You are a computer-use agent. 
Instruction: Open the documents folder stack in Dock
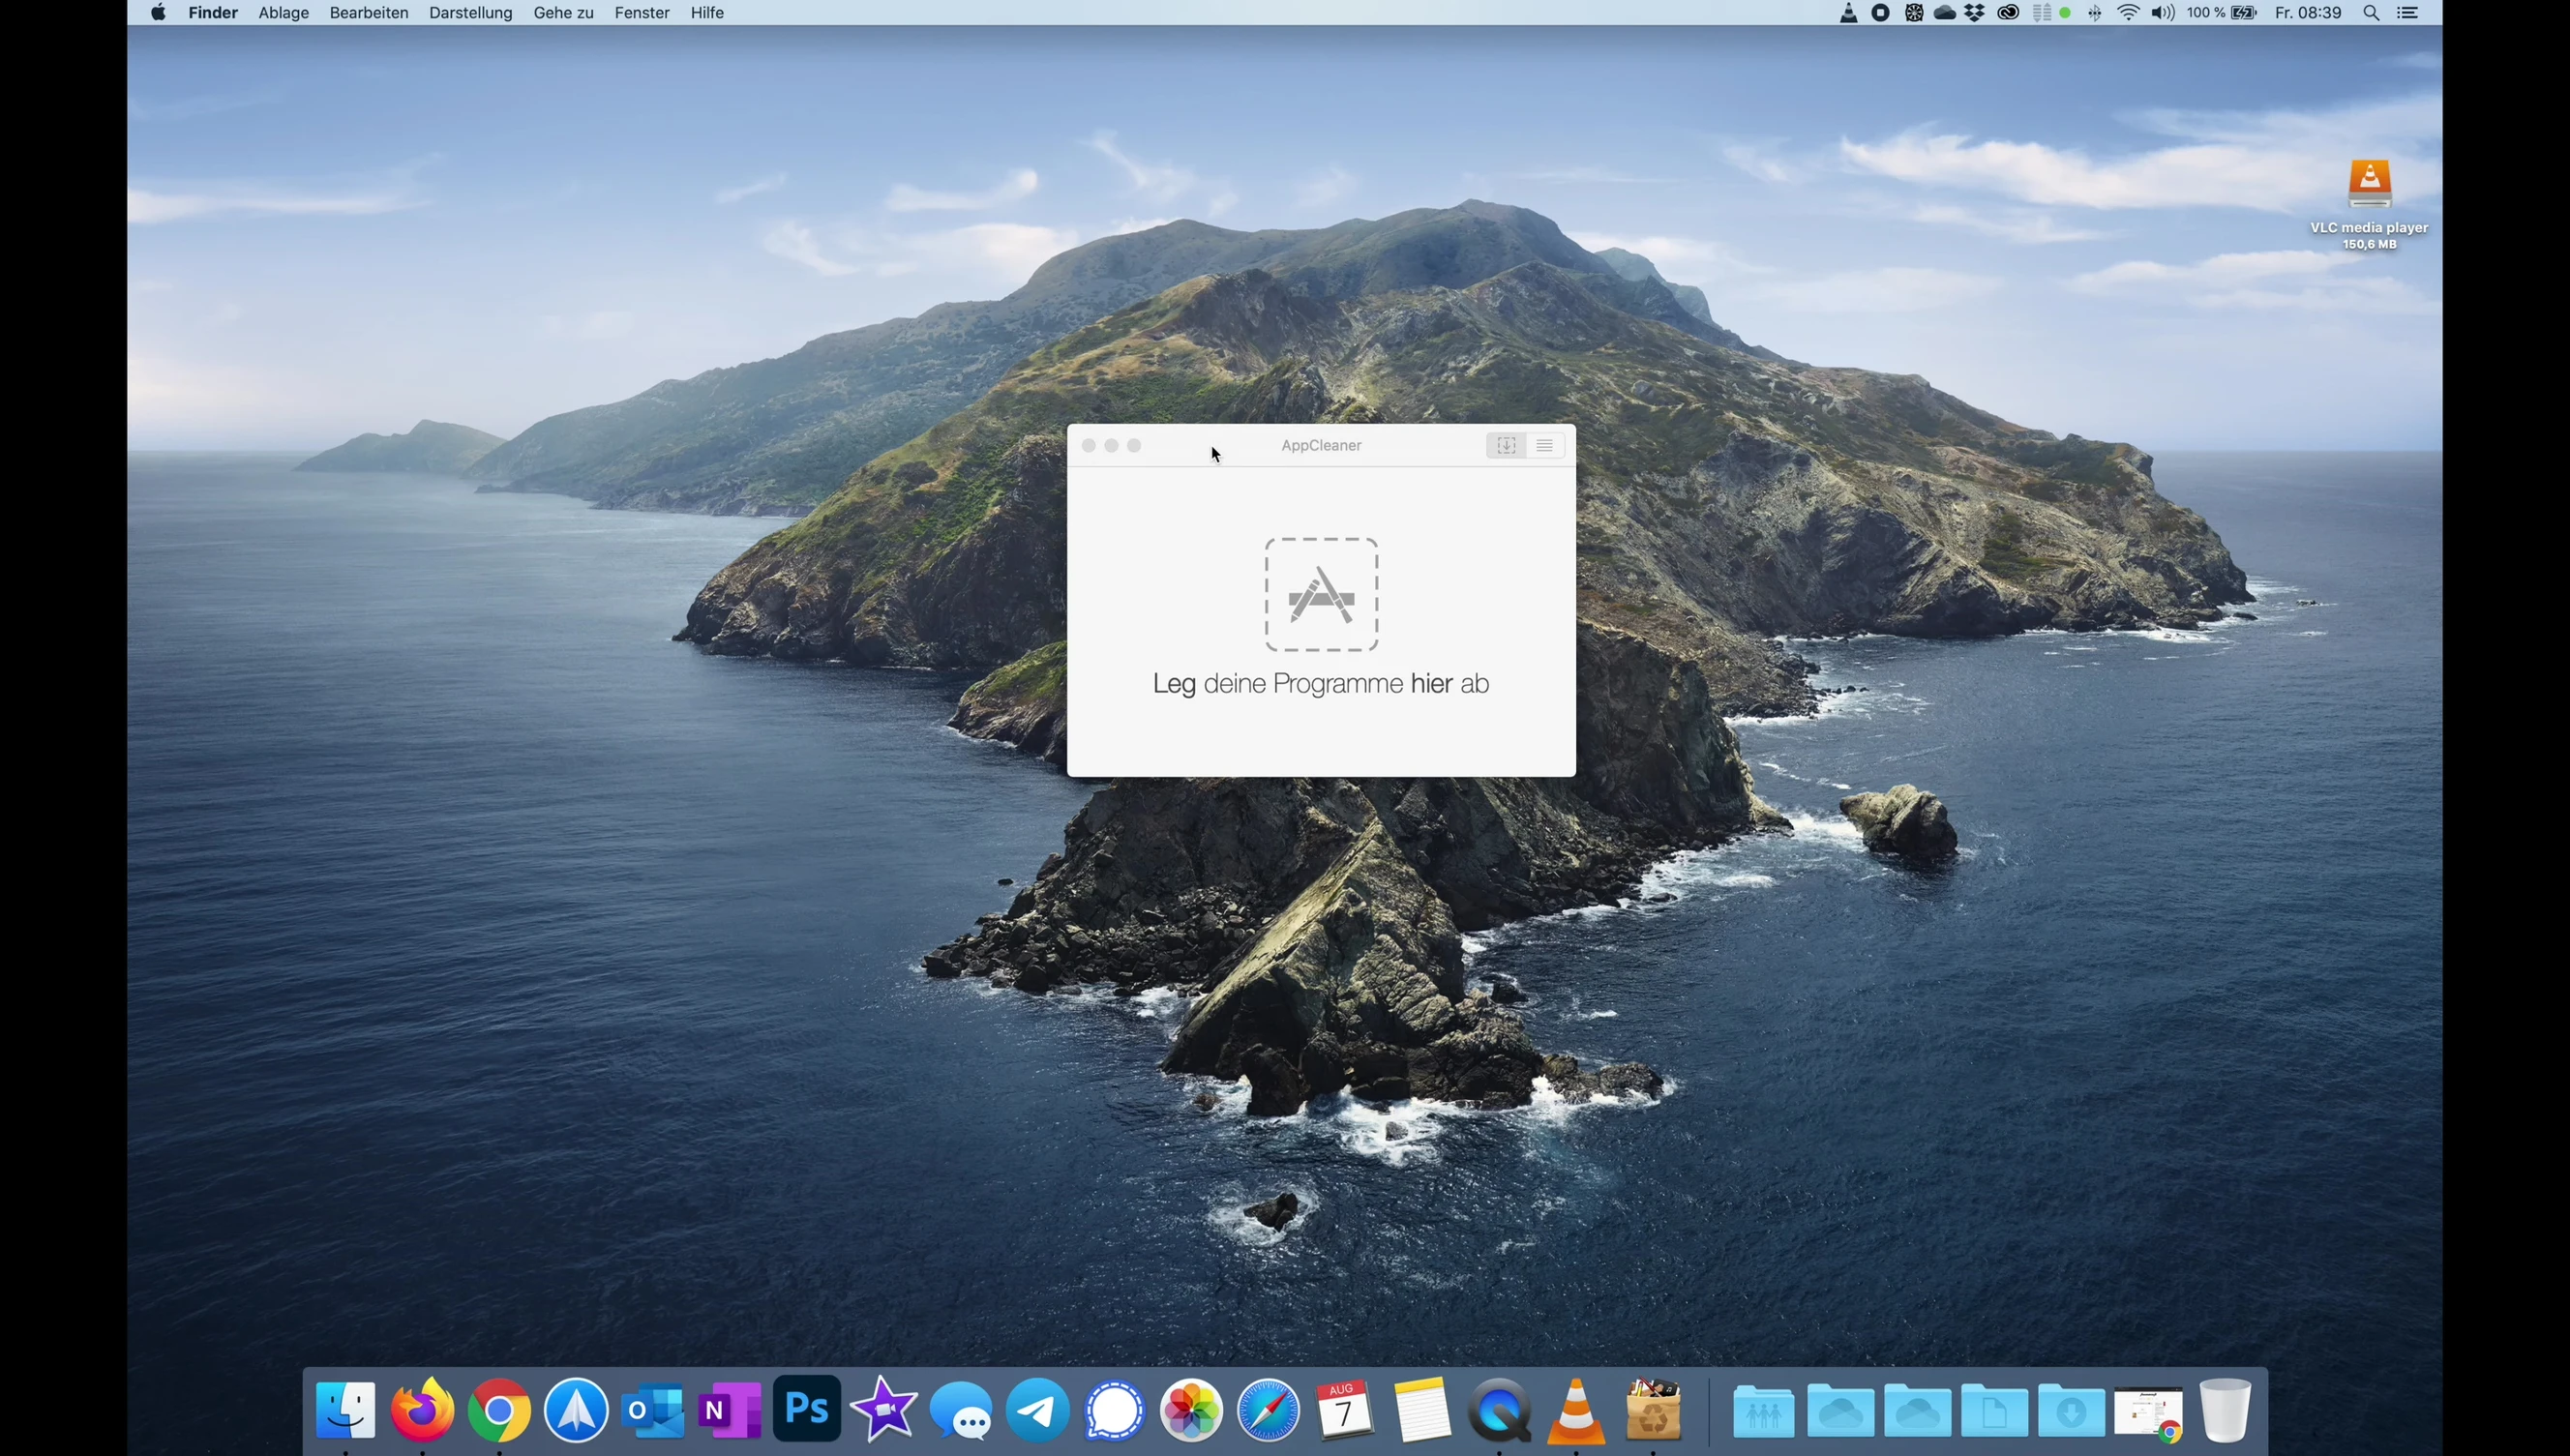click(x=1994, y=1411)
